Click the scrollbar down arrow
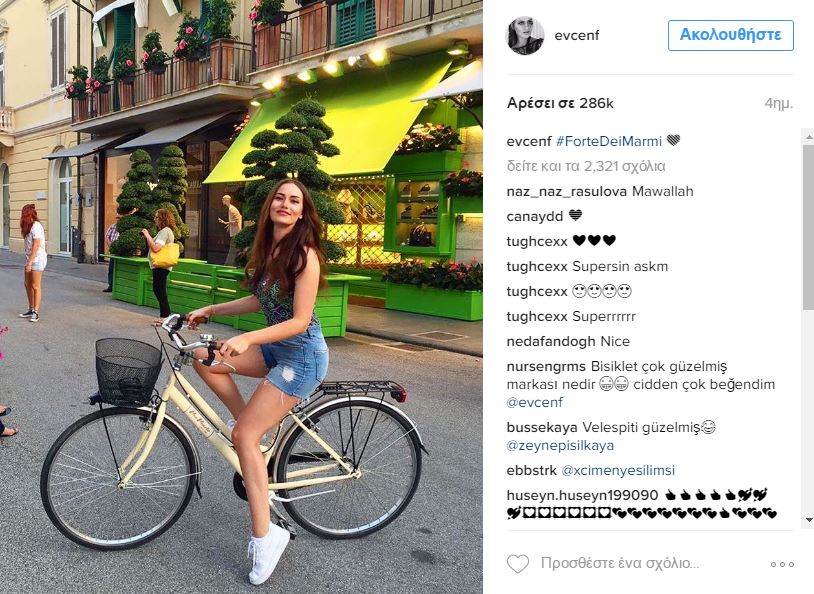This screenshot has width=814, height=594. tap(808, 519)
